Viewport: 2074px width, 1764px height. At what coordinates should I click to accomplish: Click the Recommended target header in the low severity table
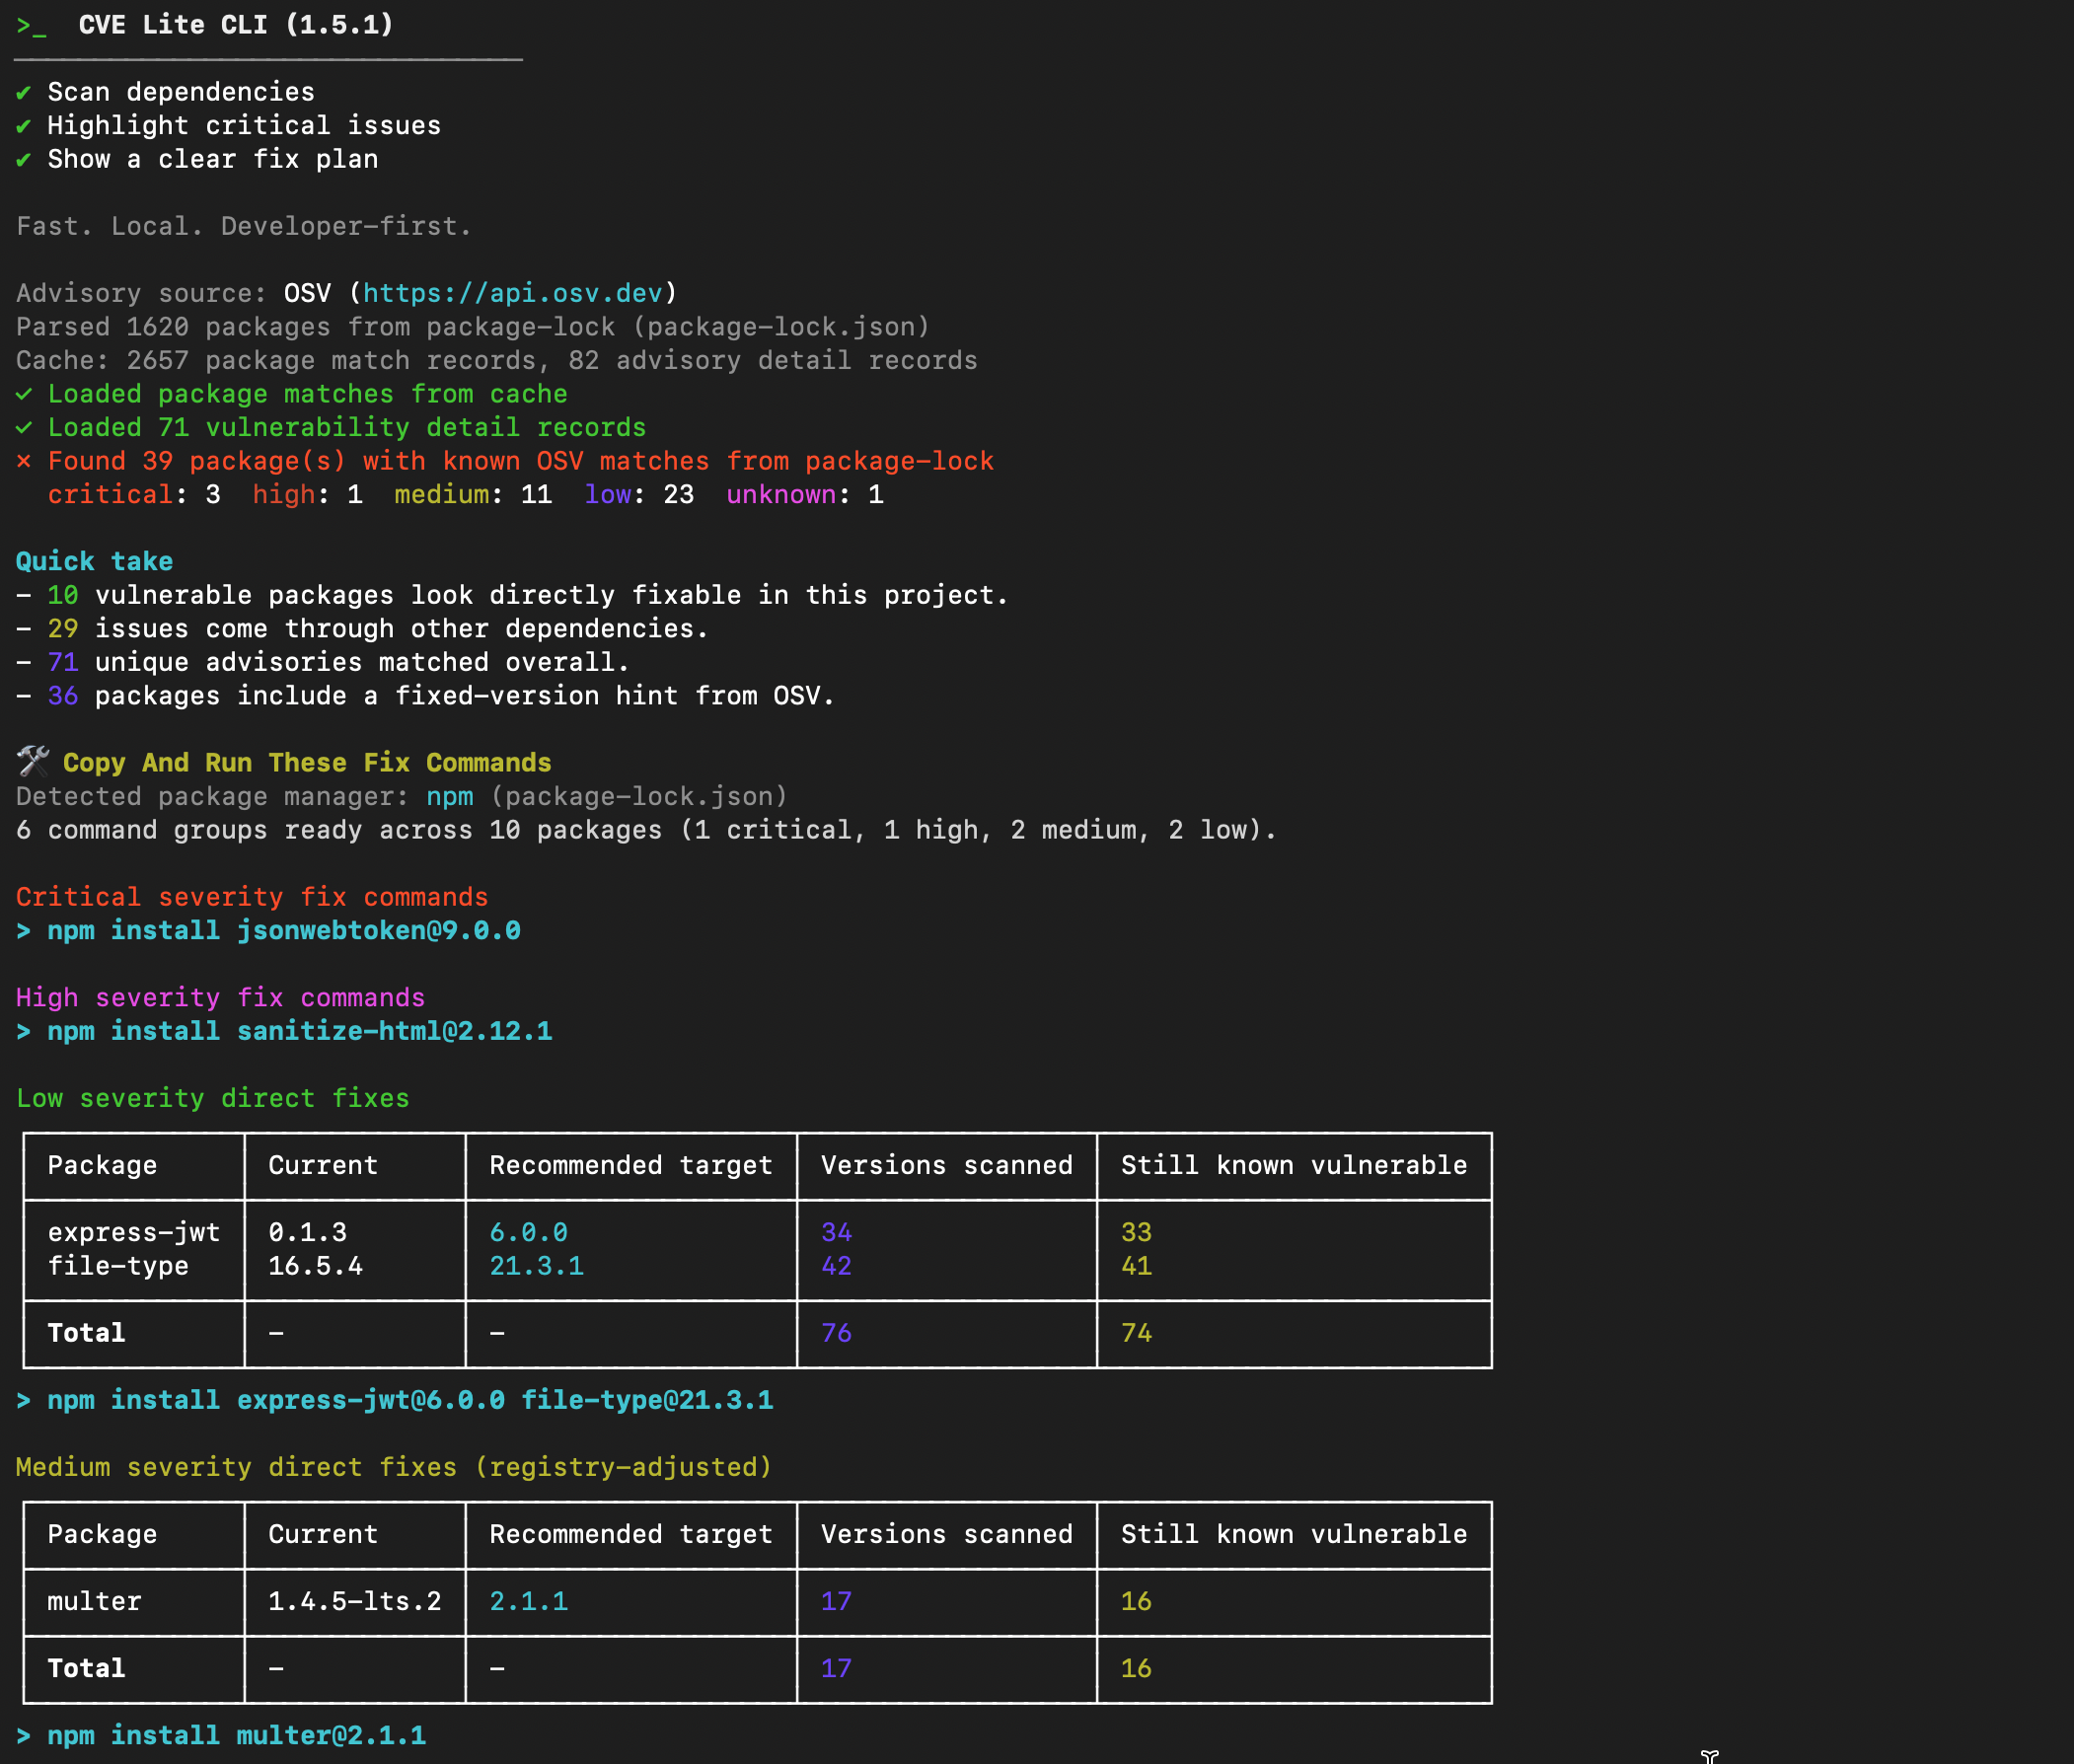point(631,1166)
